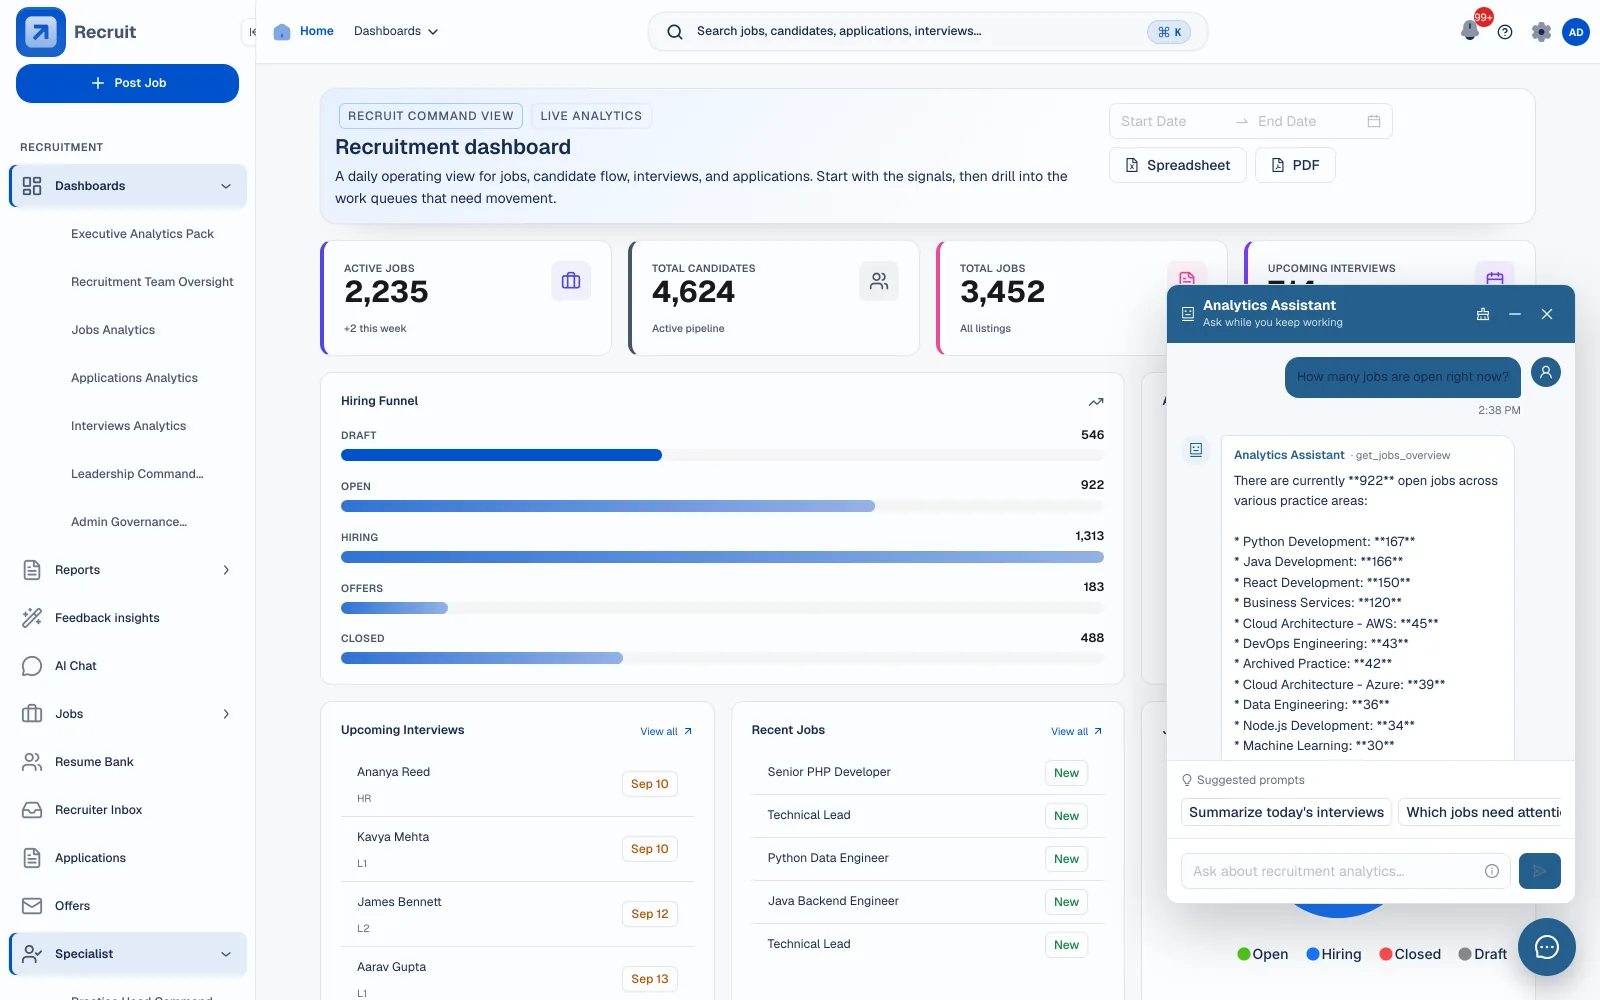The width and height of the screenshot is (1600, 1000).
Task: Click the Live Analytics tag
Action: point(591,116)
